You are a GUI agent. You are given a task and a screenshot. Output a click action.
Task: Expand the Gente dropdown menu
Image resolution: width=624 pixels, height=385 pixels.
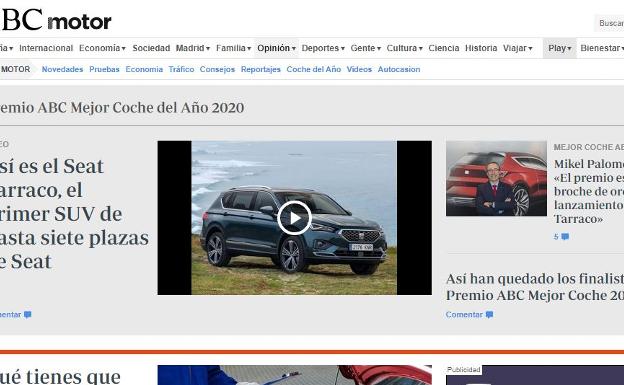365,48
